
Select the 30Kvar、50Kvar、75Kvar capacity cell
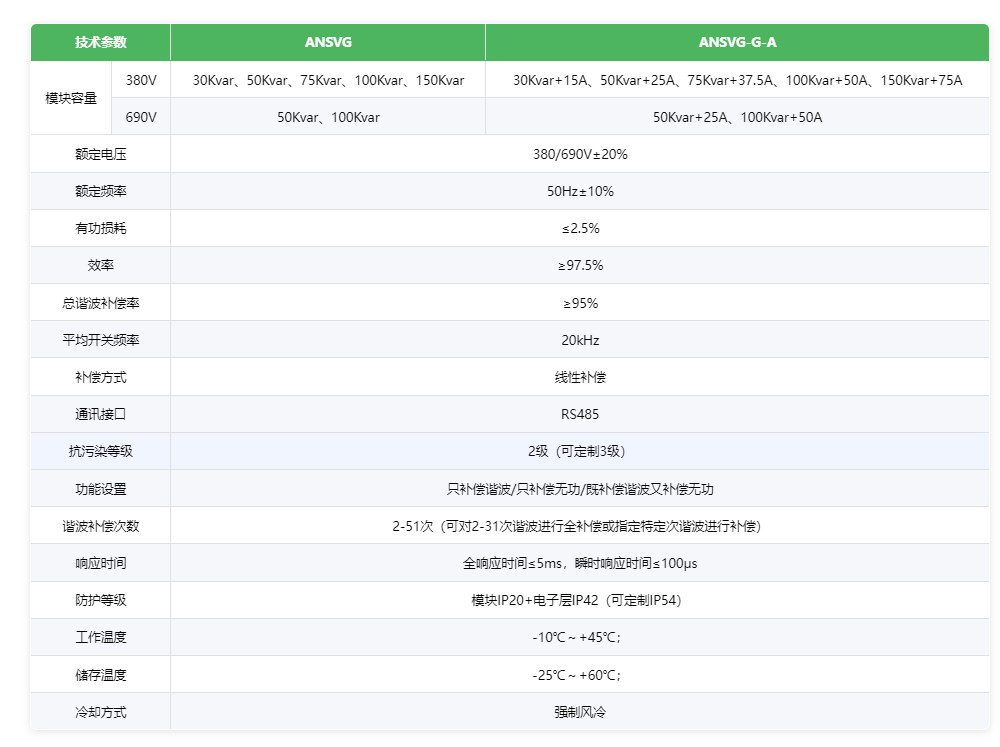(328, 80)
